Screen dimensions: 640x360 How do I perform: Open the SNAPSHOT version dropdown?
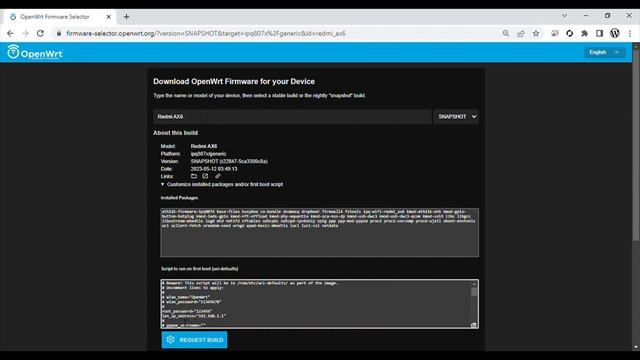456,117
